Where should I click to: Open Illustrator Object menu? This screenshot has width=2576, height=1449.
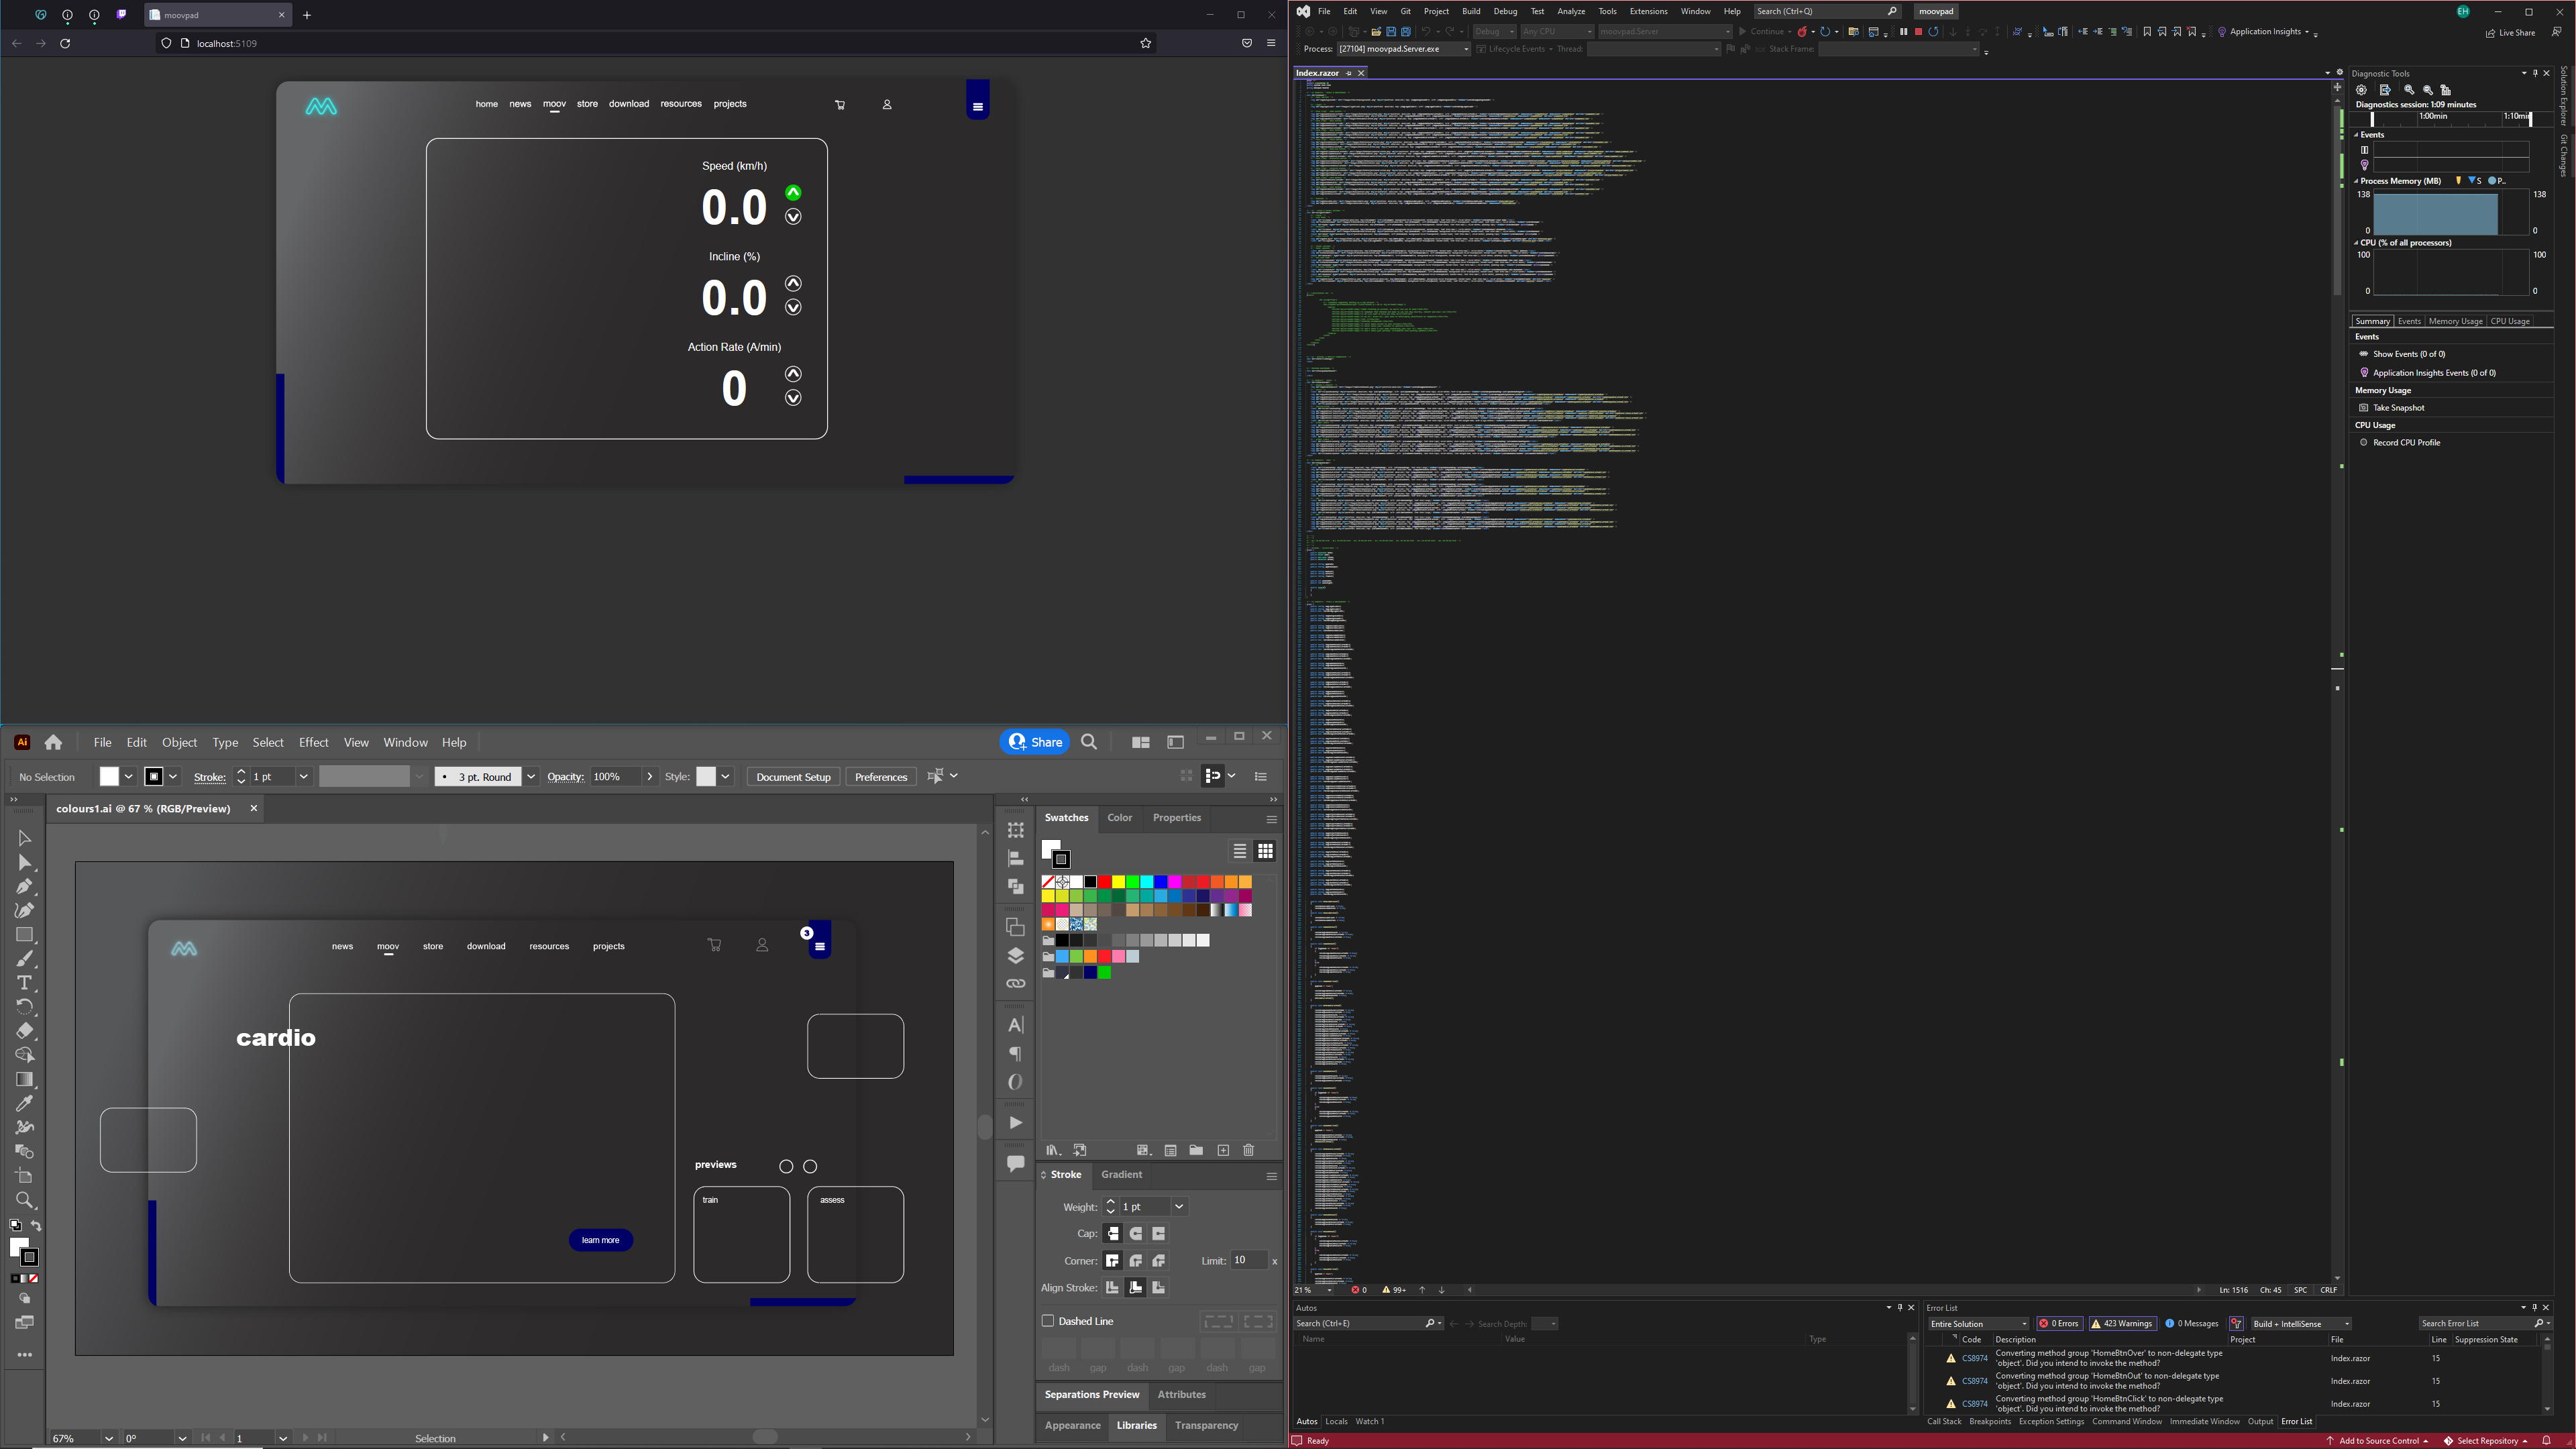(180, 742)
